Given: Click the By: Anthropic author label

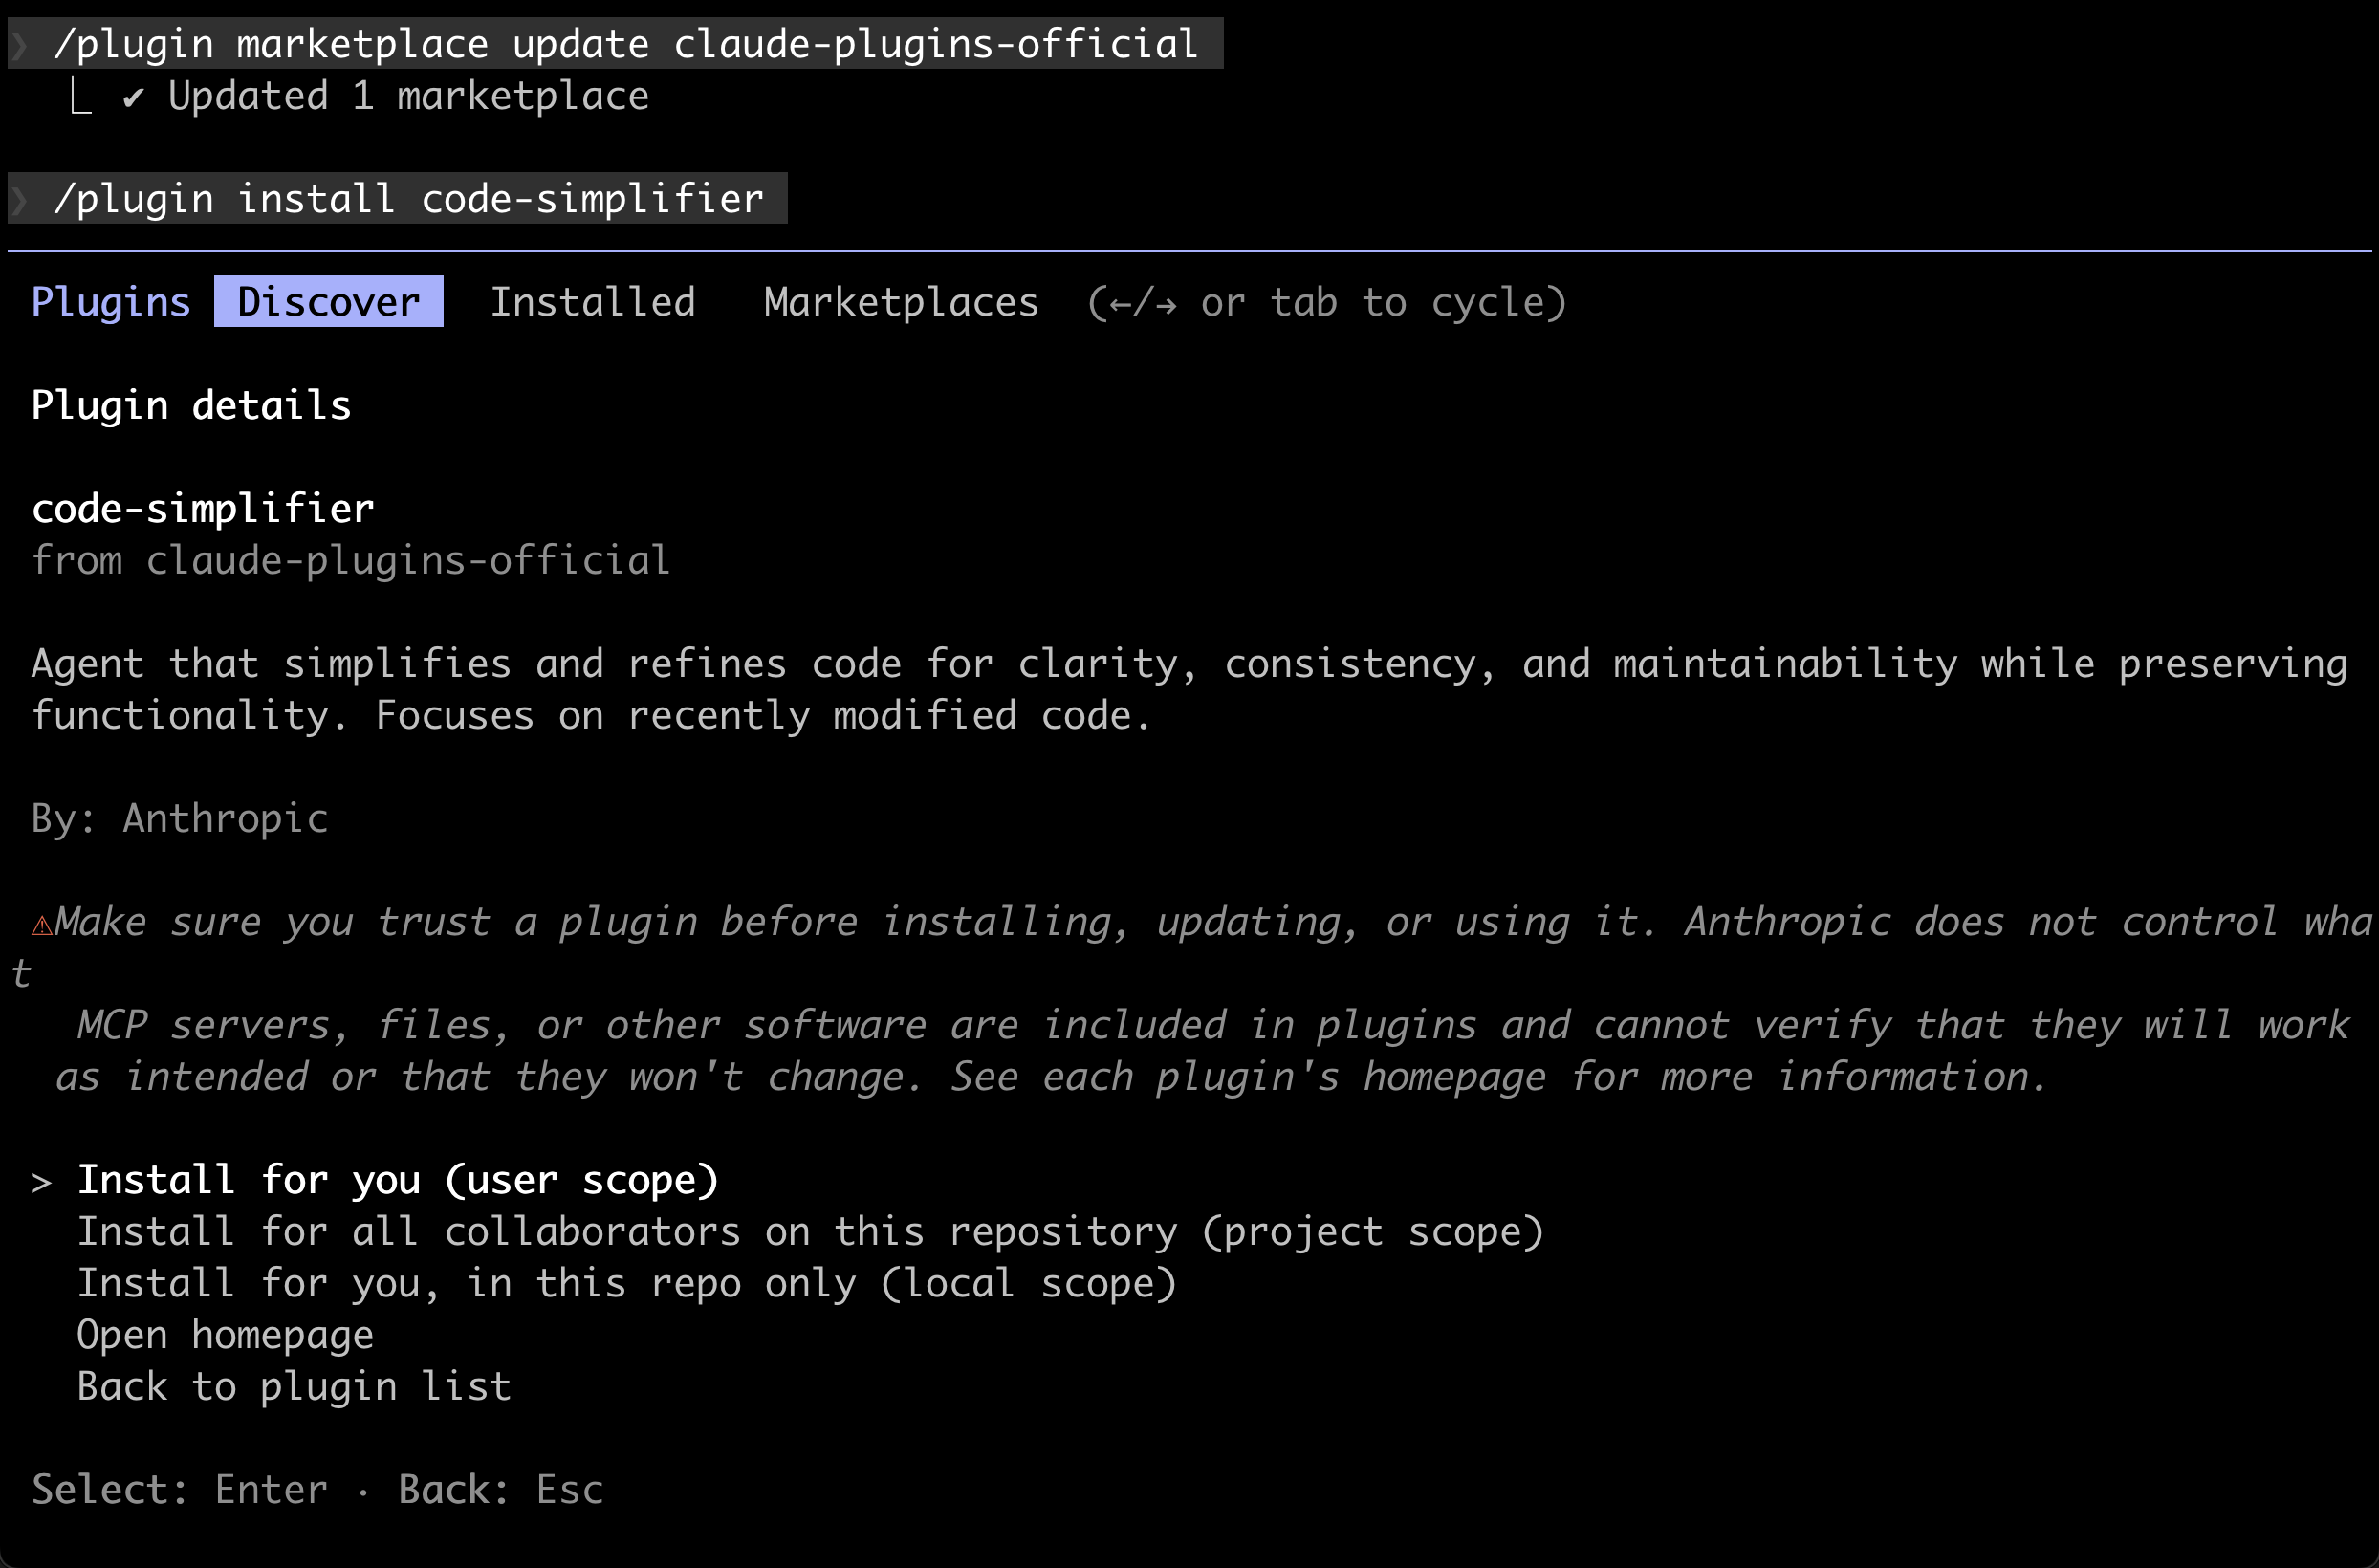Looking at the screenshot, I should [x=179, y=818].
